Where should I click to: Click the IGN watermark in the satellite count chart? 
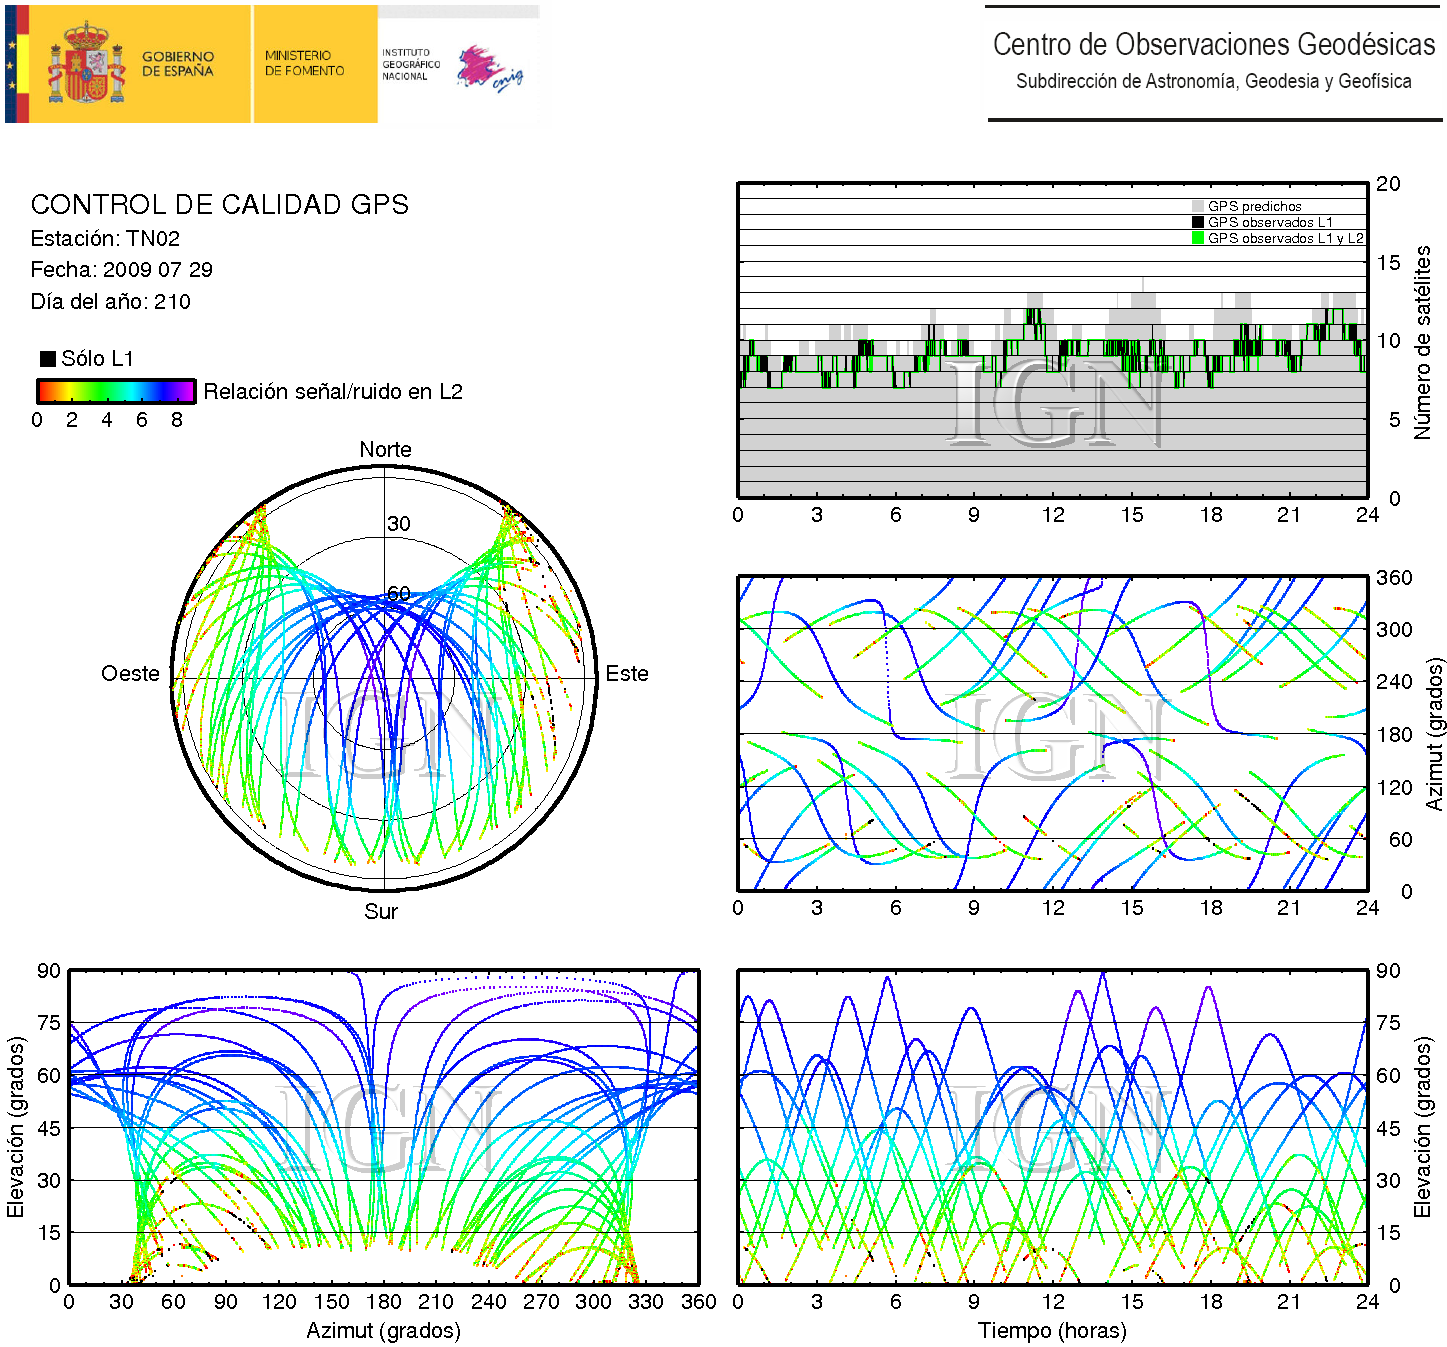(1054, 402)
